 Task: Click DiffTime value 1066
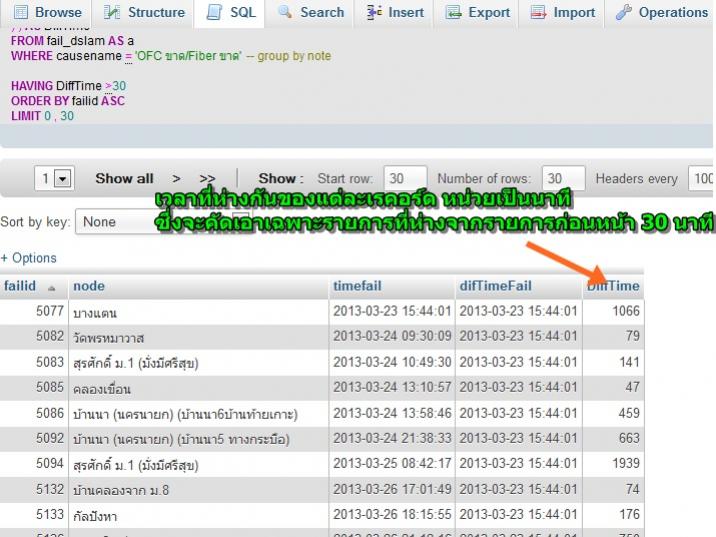pyautogui.click(x=626, y=311)
